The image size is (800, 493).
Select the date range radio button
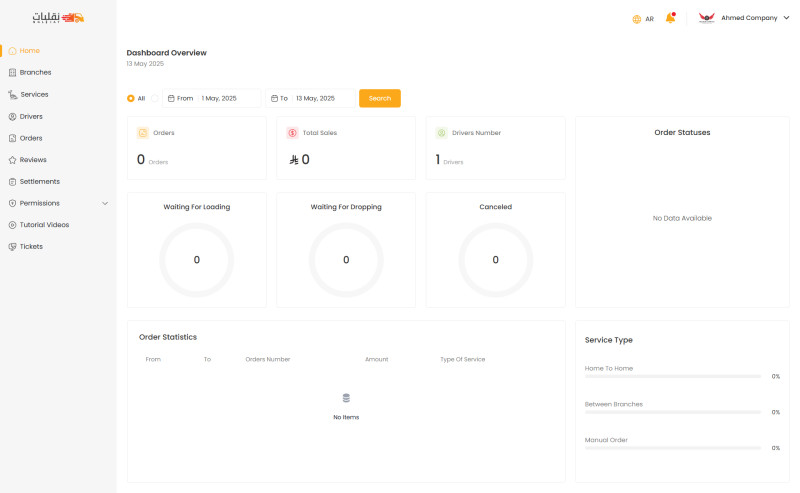point(154,98)
